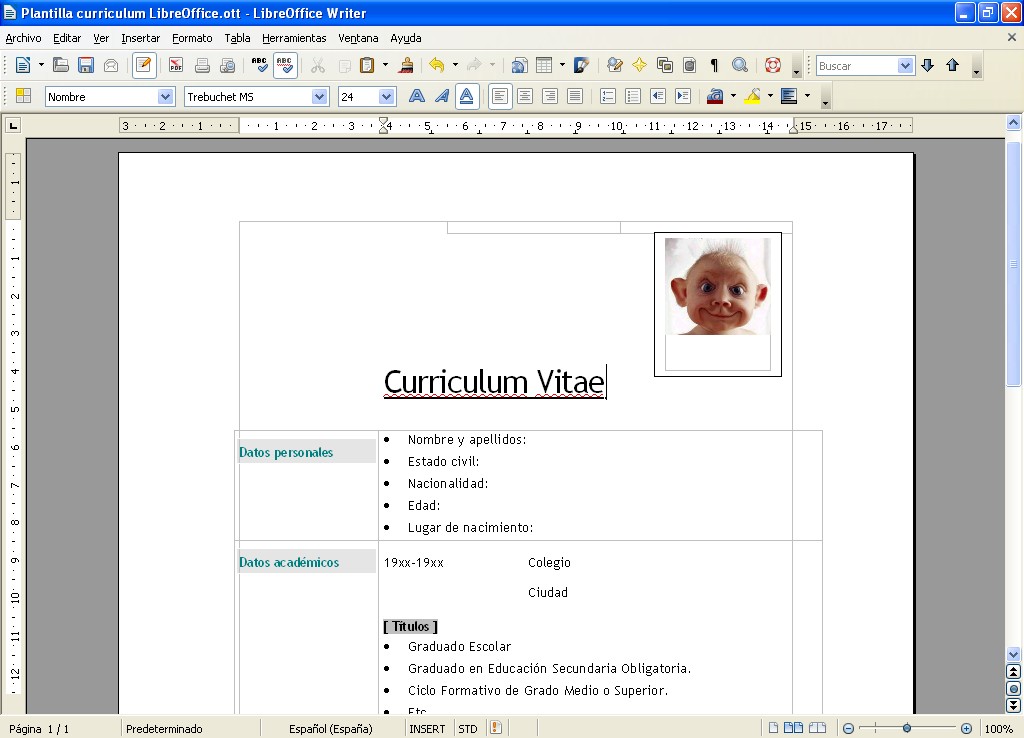Viewport: 1024px width, 738px height.
Task: Toggle AutoSpellcheck button
Action: point(285,65)
